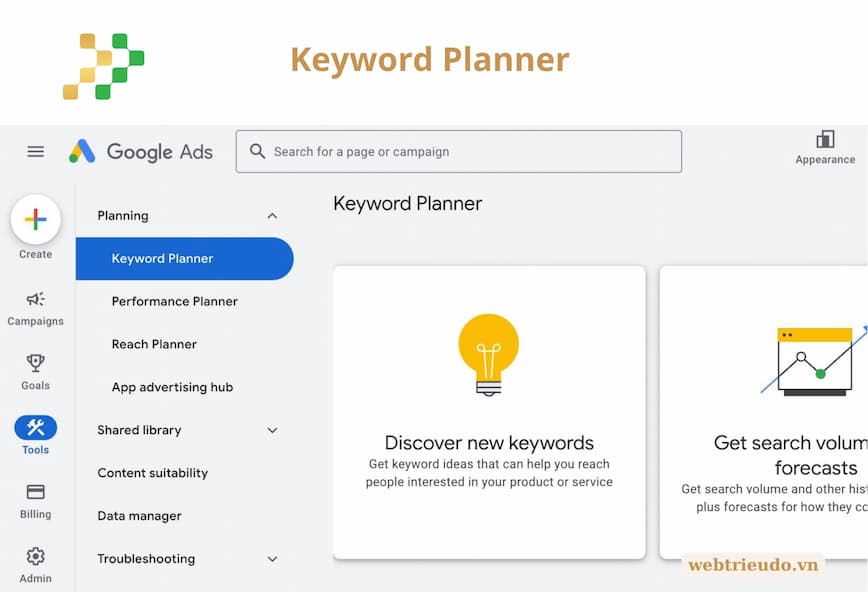Click the Troubleshooting label
This screenshot has height=592, width=868.
click(x=146, y=559)
